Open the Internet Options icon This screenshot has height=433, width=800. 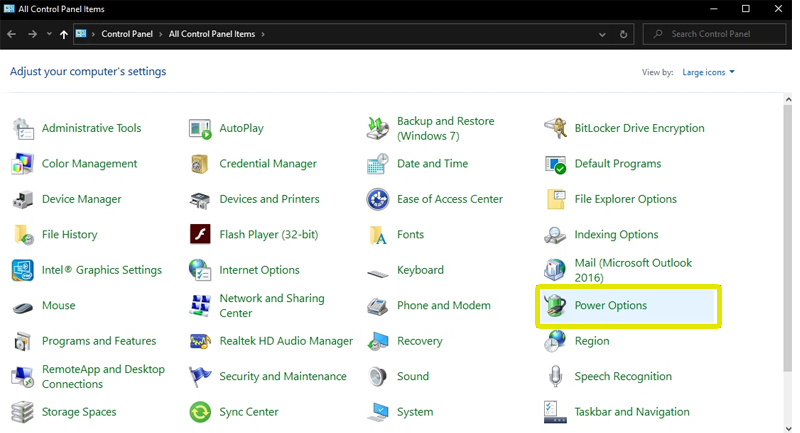200,270
